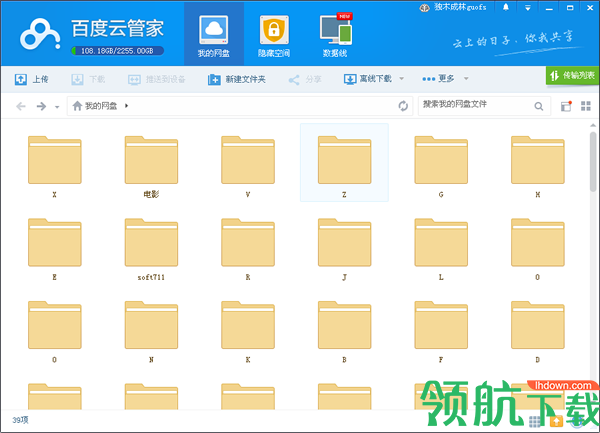
Task: Select the highlighted folder Z
Action: click(344, 163)
